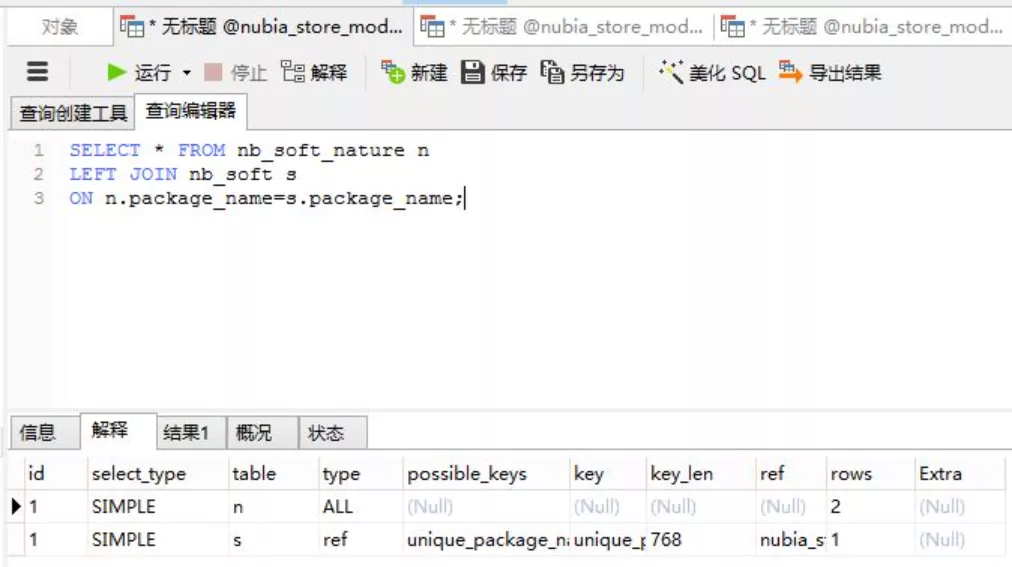Click the Beautify SQL wand icon
Screen dimensions: 1012x567
point(671,72)
